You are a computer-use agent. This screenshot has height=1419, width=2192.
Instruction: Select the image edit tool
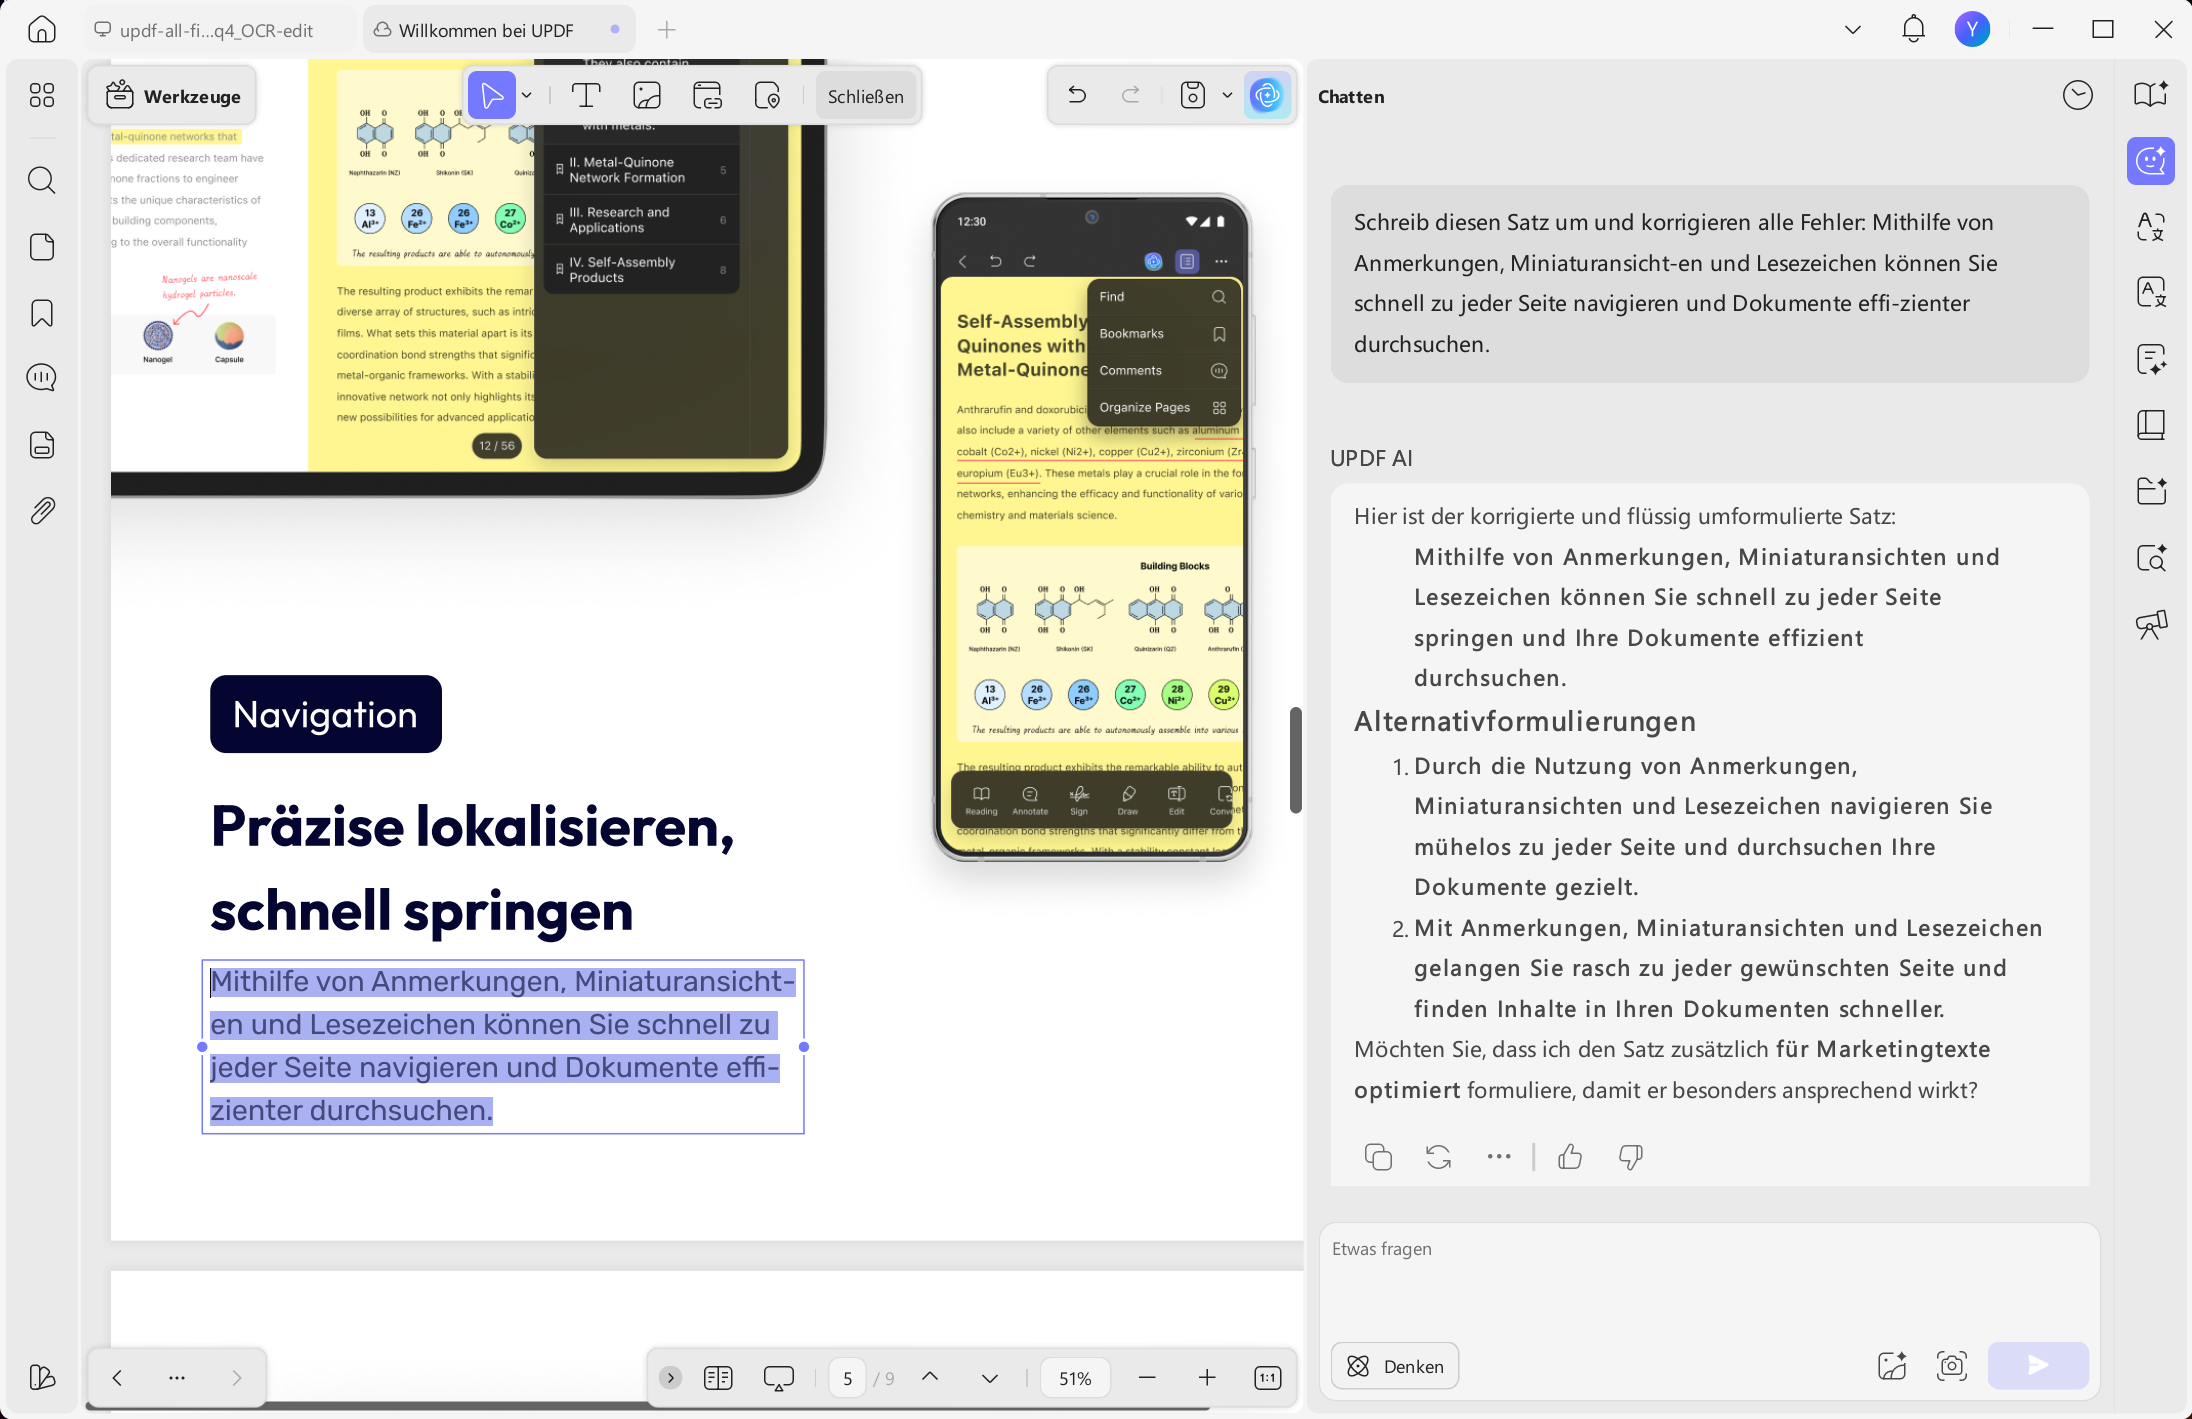click(647, 95)
